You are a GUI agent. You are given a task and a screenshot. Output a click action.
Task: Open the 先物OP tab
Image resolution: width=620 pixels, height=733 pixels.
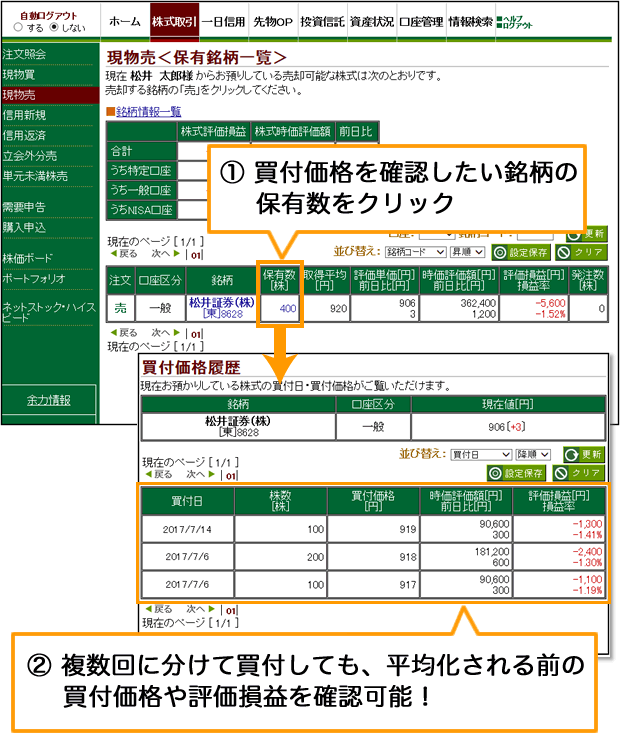[x=274, y=22]
